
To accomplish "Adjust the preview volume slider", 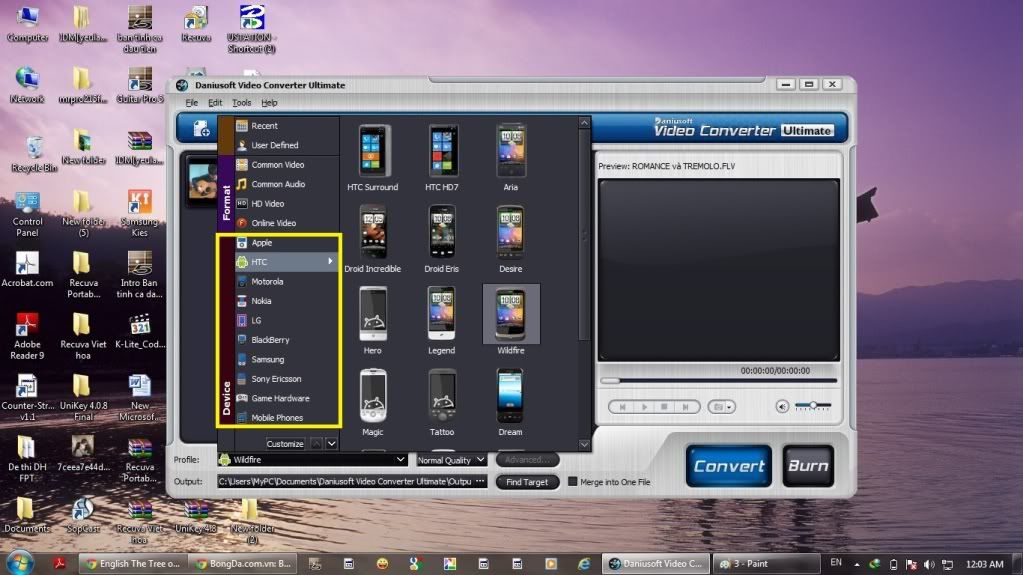I will [813, 406].
